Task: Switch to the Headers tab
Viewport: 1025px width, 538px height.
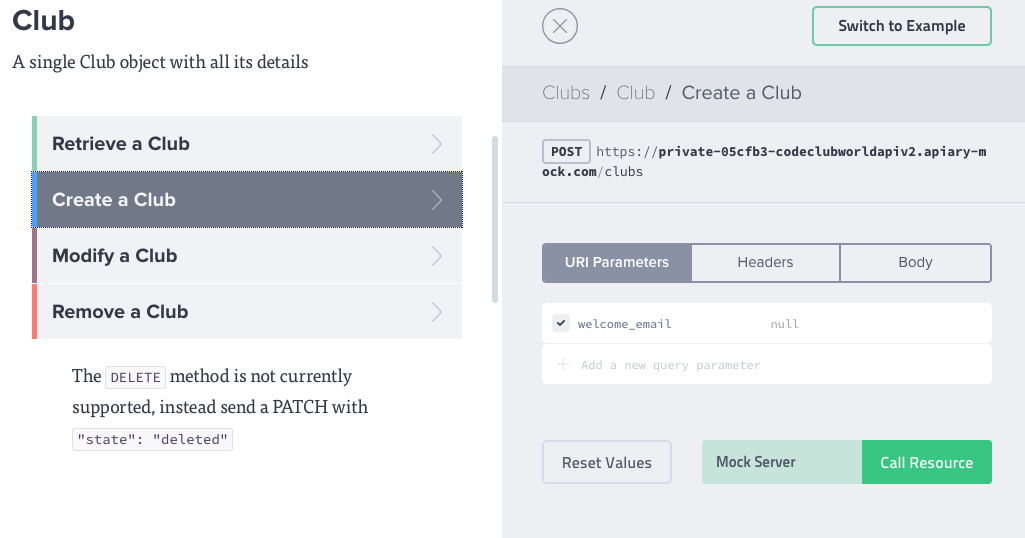Action: pyautogui.click(x=765, y=263)
